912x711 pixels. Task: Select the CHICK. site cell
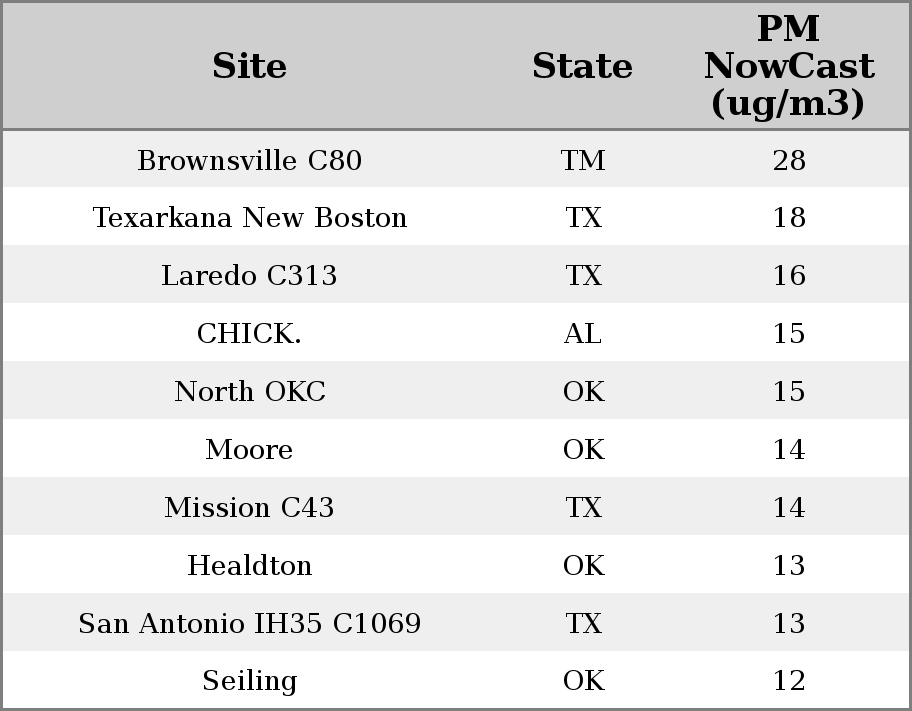[249, 334]
